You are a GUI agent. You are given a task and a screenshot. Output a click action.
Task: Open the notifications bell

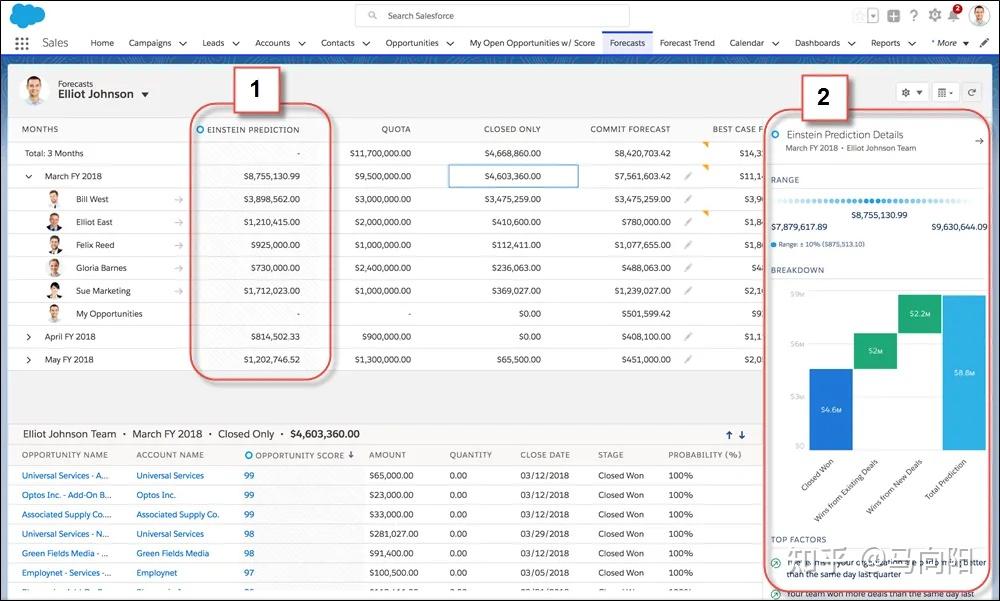[x=954, y=15]
